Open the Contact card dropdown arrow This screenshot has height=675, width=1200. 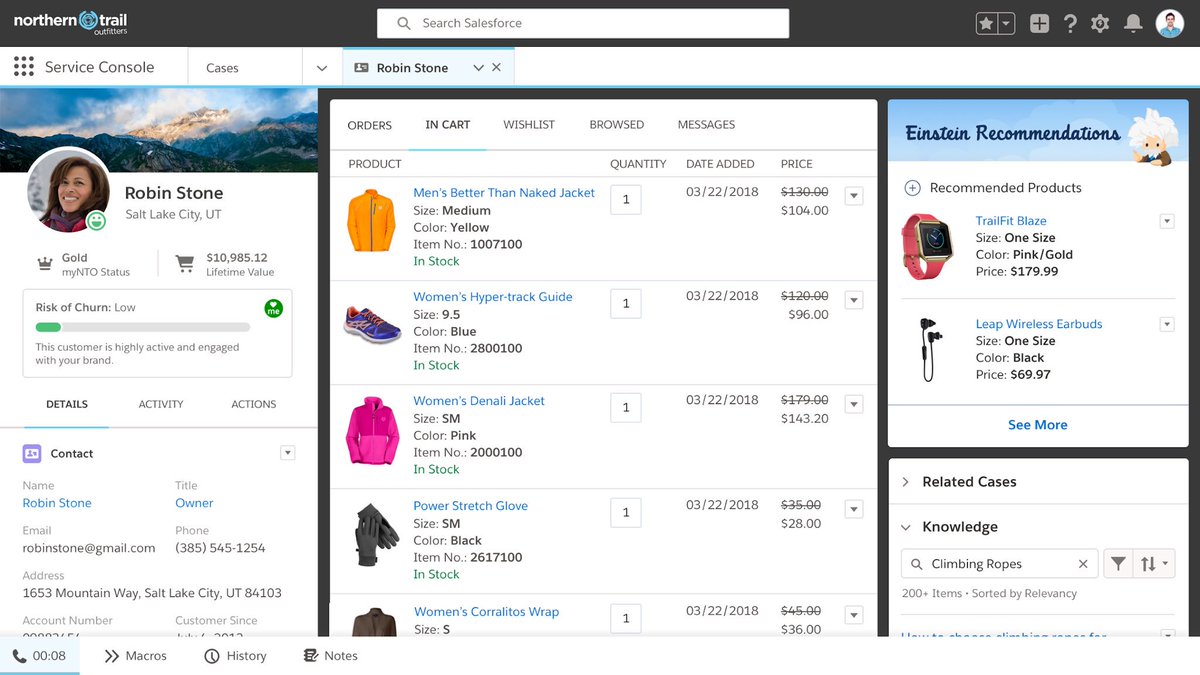click(x=288, y=453)
